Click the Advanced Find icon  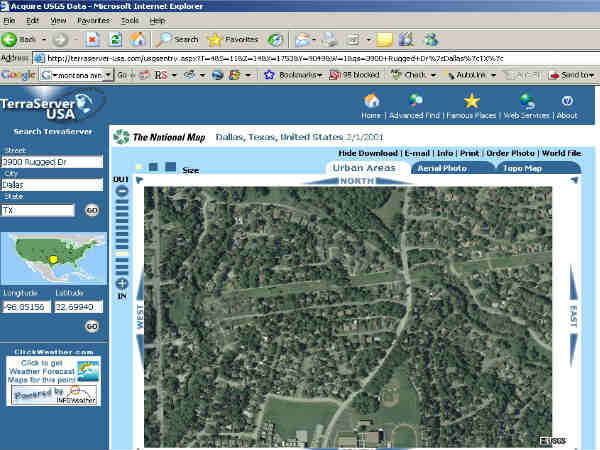pyautogui.click(x=417, y=100)
